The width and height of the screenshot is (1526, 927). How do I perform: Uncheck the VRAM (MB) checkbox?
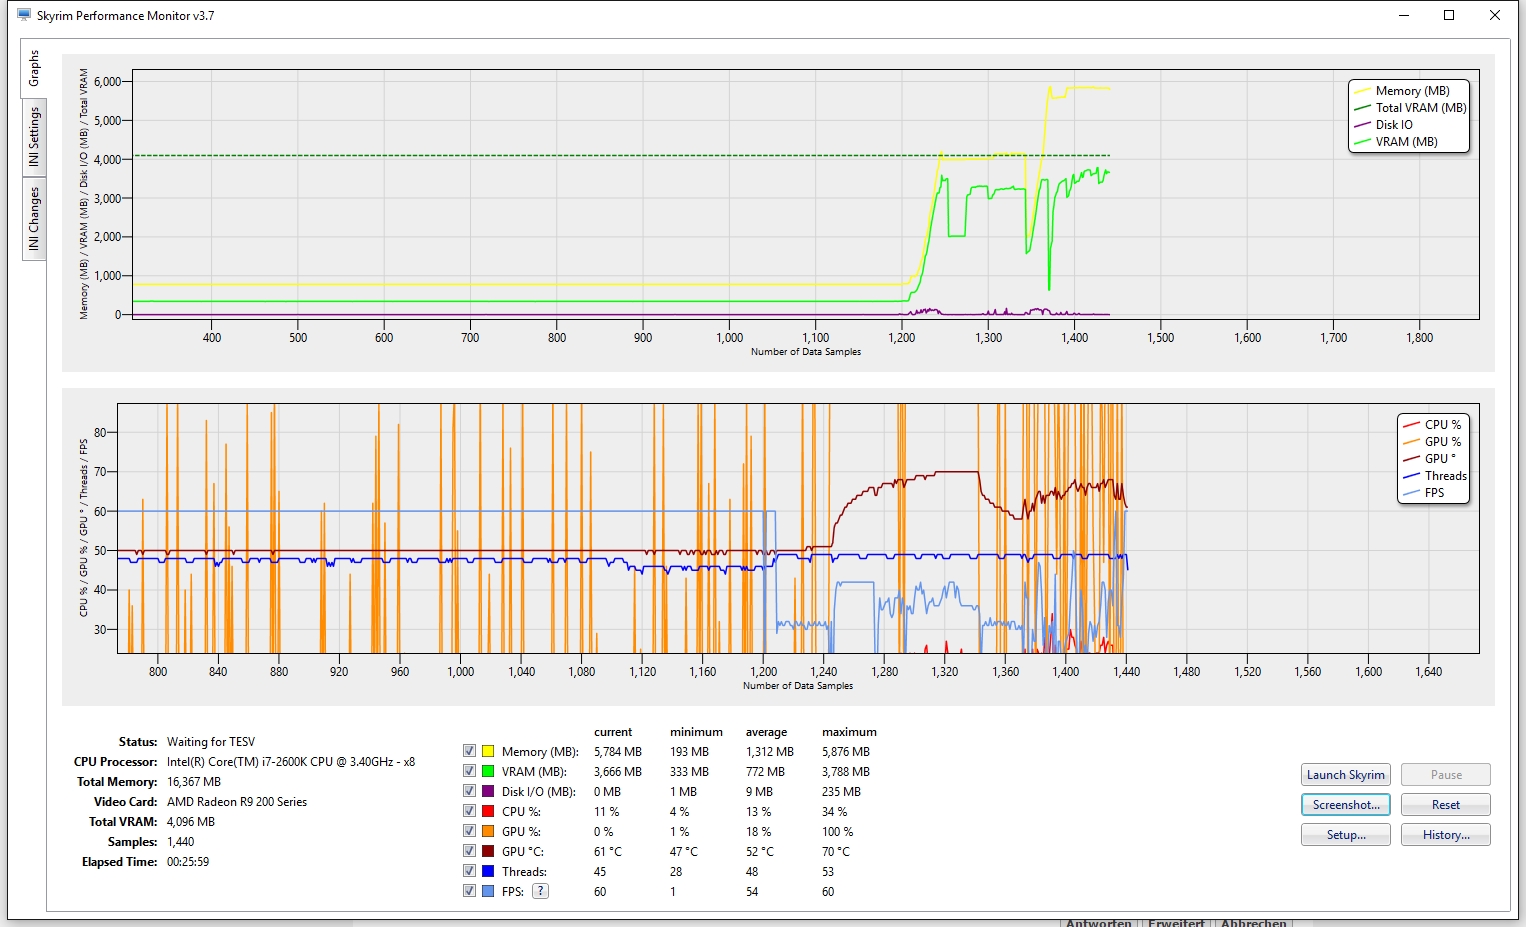coord(469,771)
